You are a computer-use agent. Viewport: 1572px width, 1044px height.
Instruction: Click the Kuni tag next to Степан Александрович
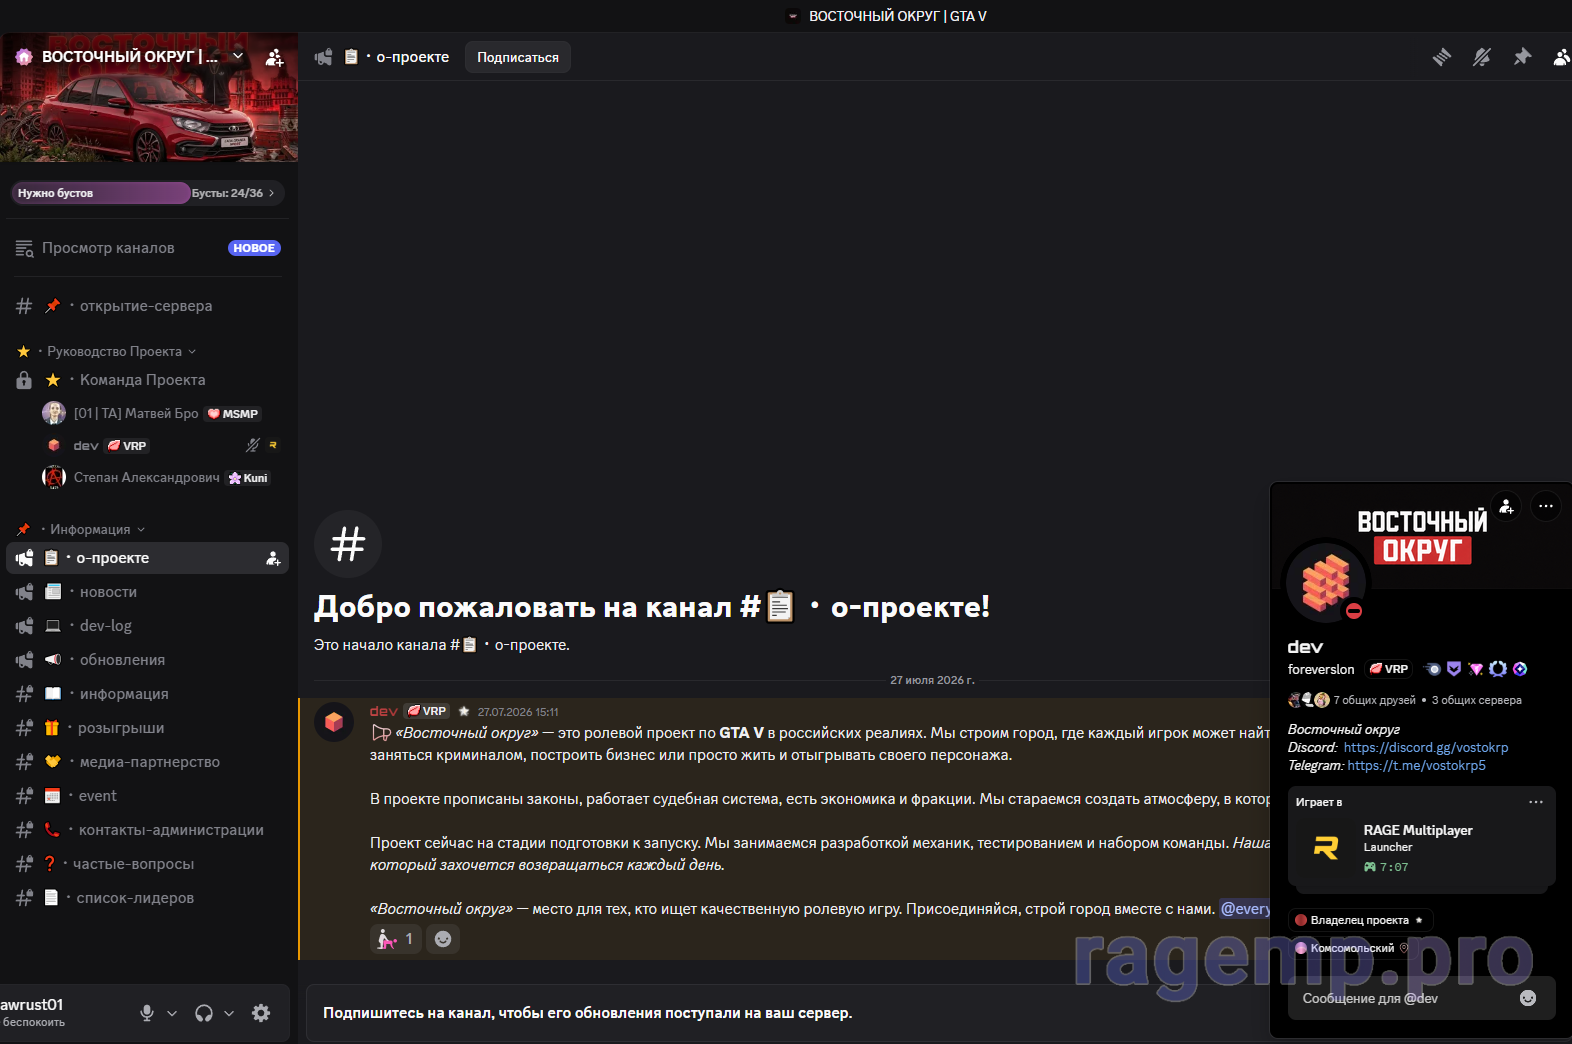pyautogui.click(x=249, y=478)
